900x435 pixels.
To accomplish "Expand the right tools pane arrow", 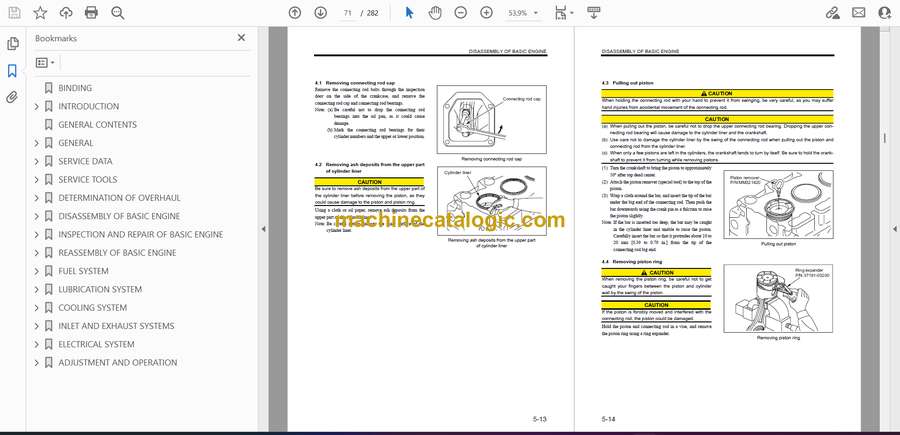I will 895,229.
